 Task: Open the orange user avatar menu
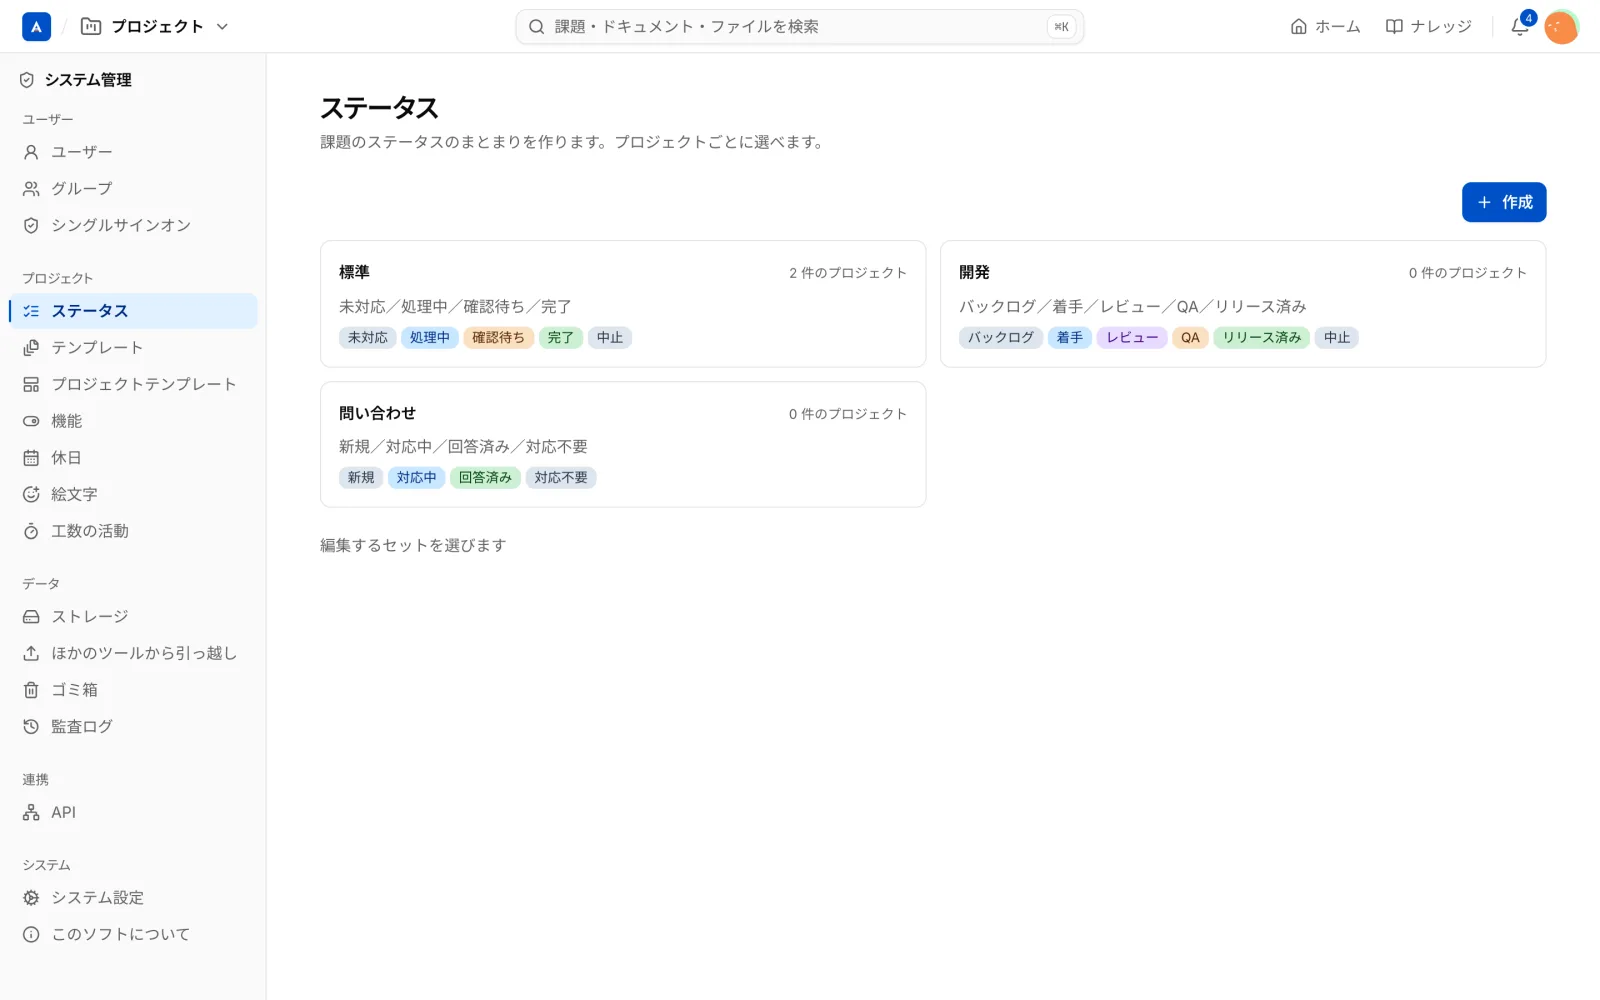1561,27
